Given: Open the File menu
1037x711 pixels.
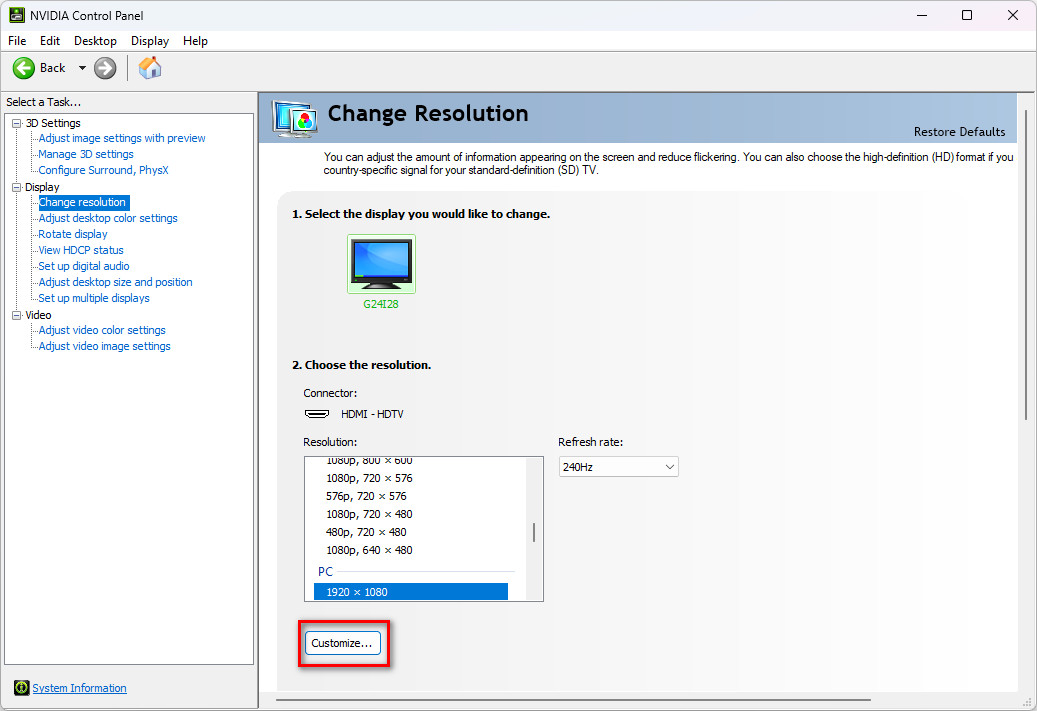Looking at the screenshot, I should pyautogui.click(x=17, y=41).
